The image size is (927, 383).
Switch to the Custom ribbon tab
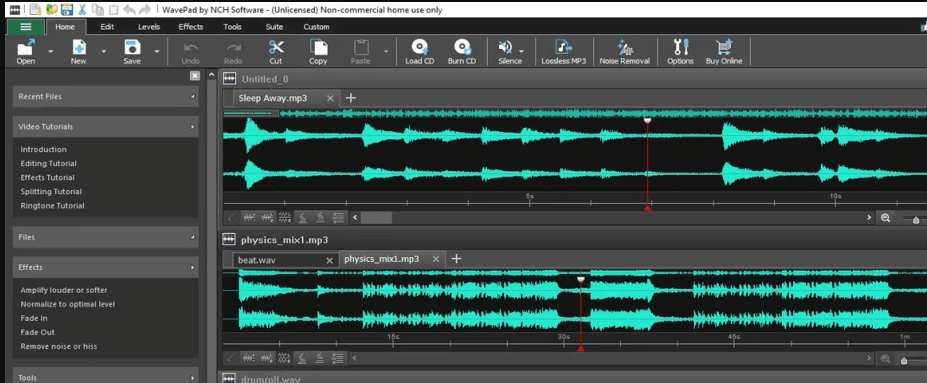point(316,27)
